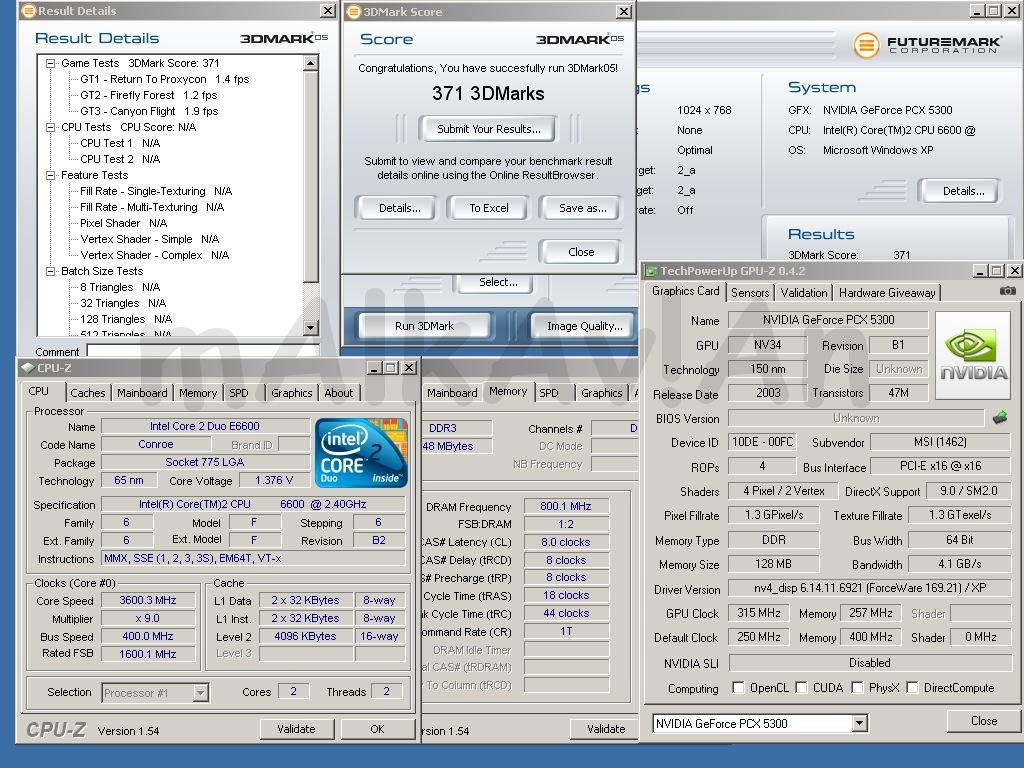Screen dimensions: 1024x768
Task: Collapse the Feature Tests tree node
Action: (x=50, y=175)
